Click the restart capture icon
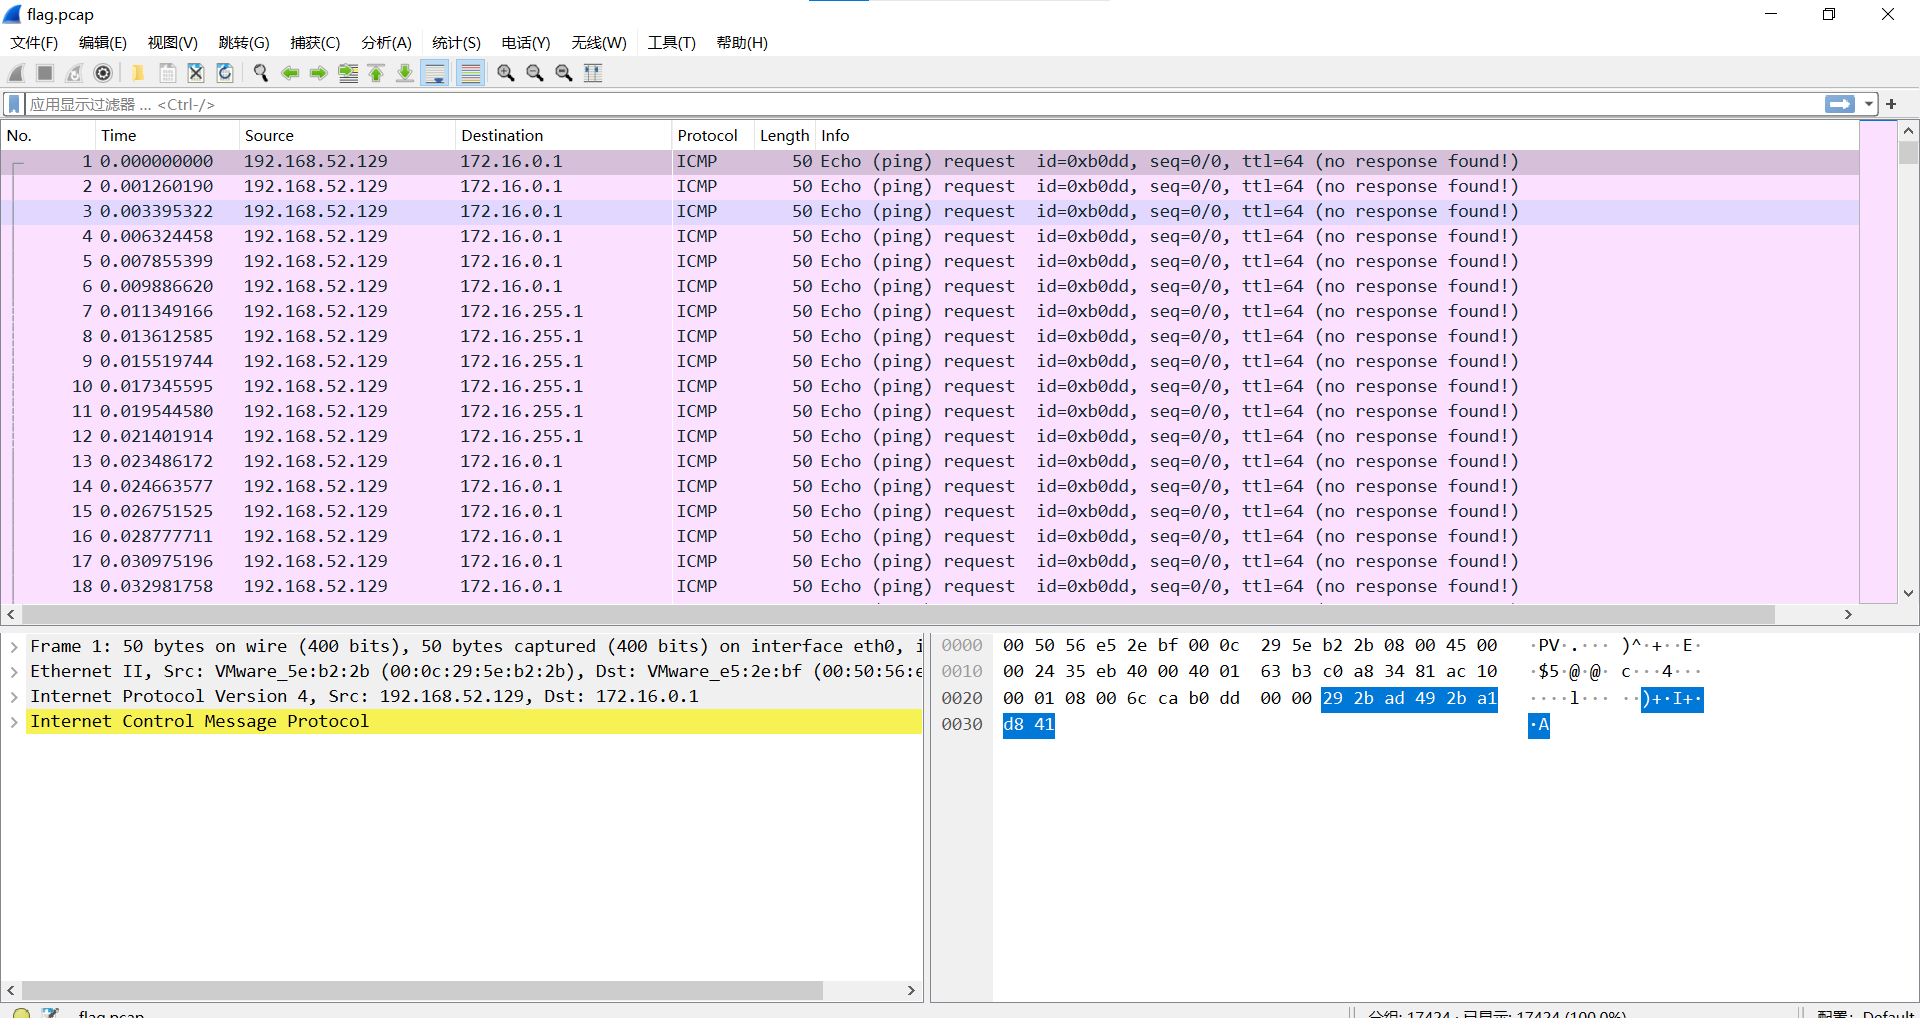This screenshot has height=1018, width=1920. (x=74, y=73)
